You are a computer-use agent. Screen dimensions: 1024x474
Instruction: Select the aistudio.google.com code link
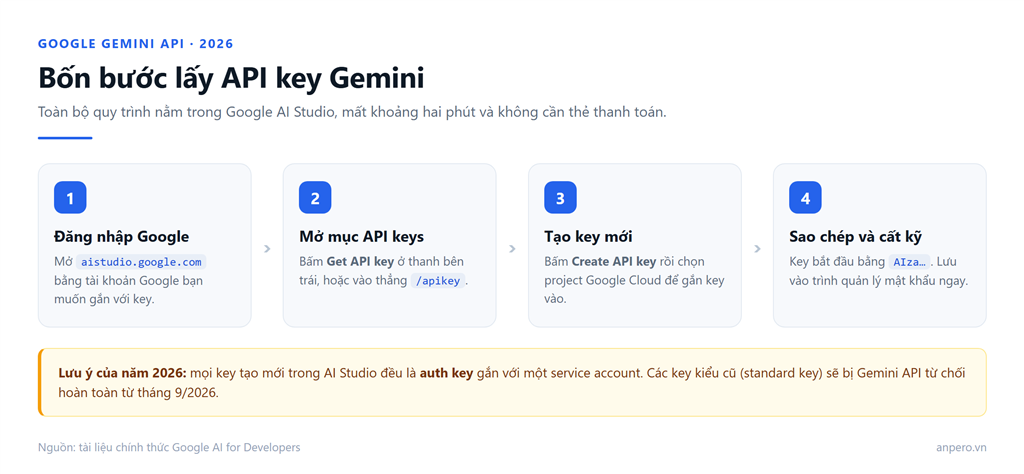click(x=141, y=262)
